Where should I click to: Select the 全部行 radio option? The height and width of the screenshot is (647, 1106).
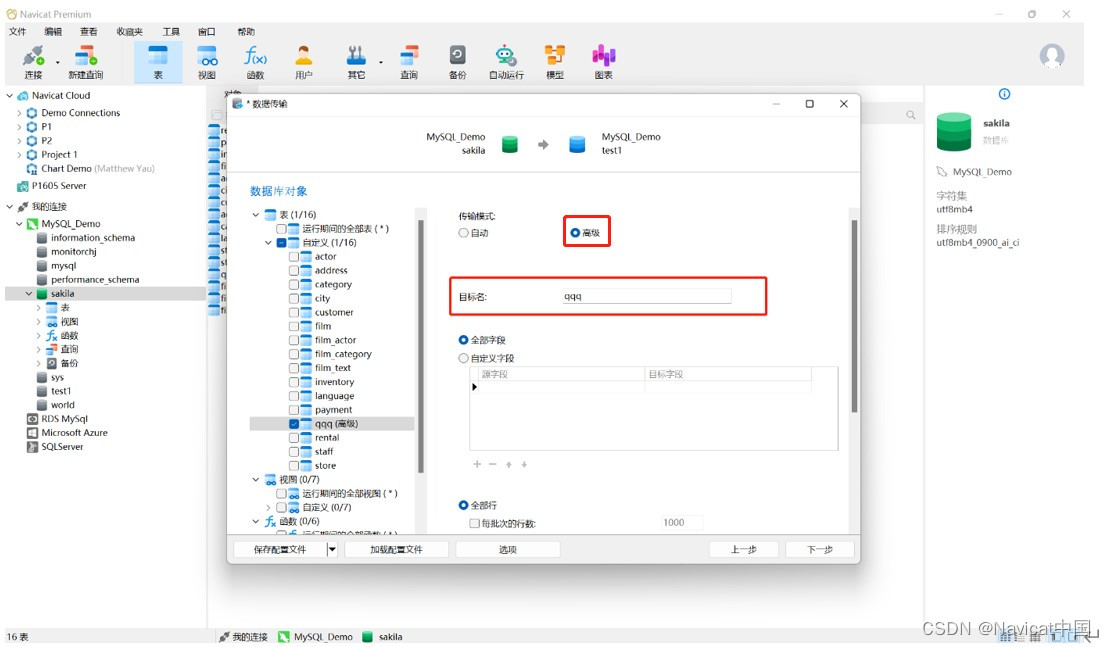pos(463,505)
